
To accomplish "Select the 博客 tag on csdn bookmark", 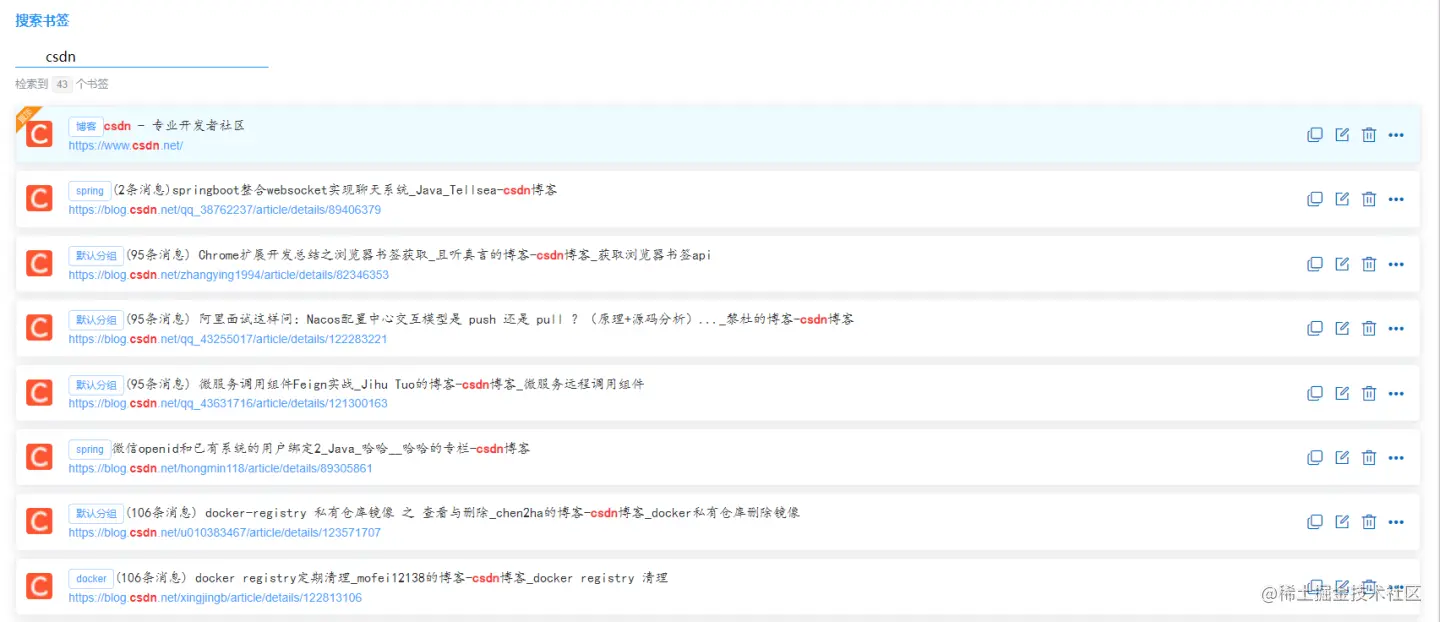I will click(86, 126).
